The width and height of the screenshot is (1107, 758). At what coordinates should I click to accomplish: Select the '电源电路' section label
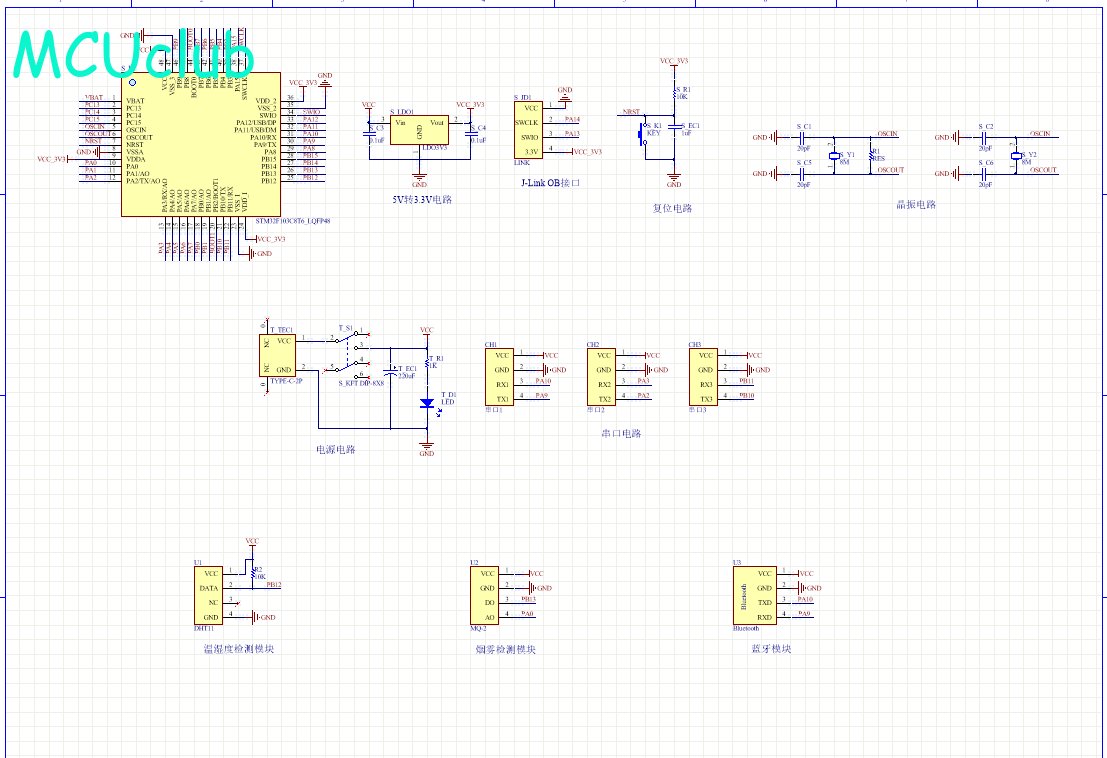click(336, 449)
